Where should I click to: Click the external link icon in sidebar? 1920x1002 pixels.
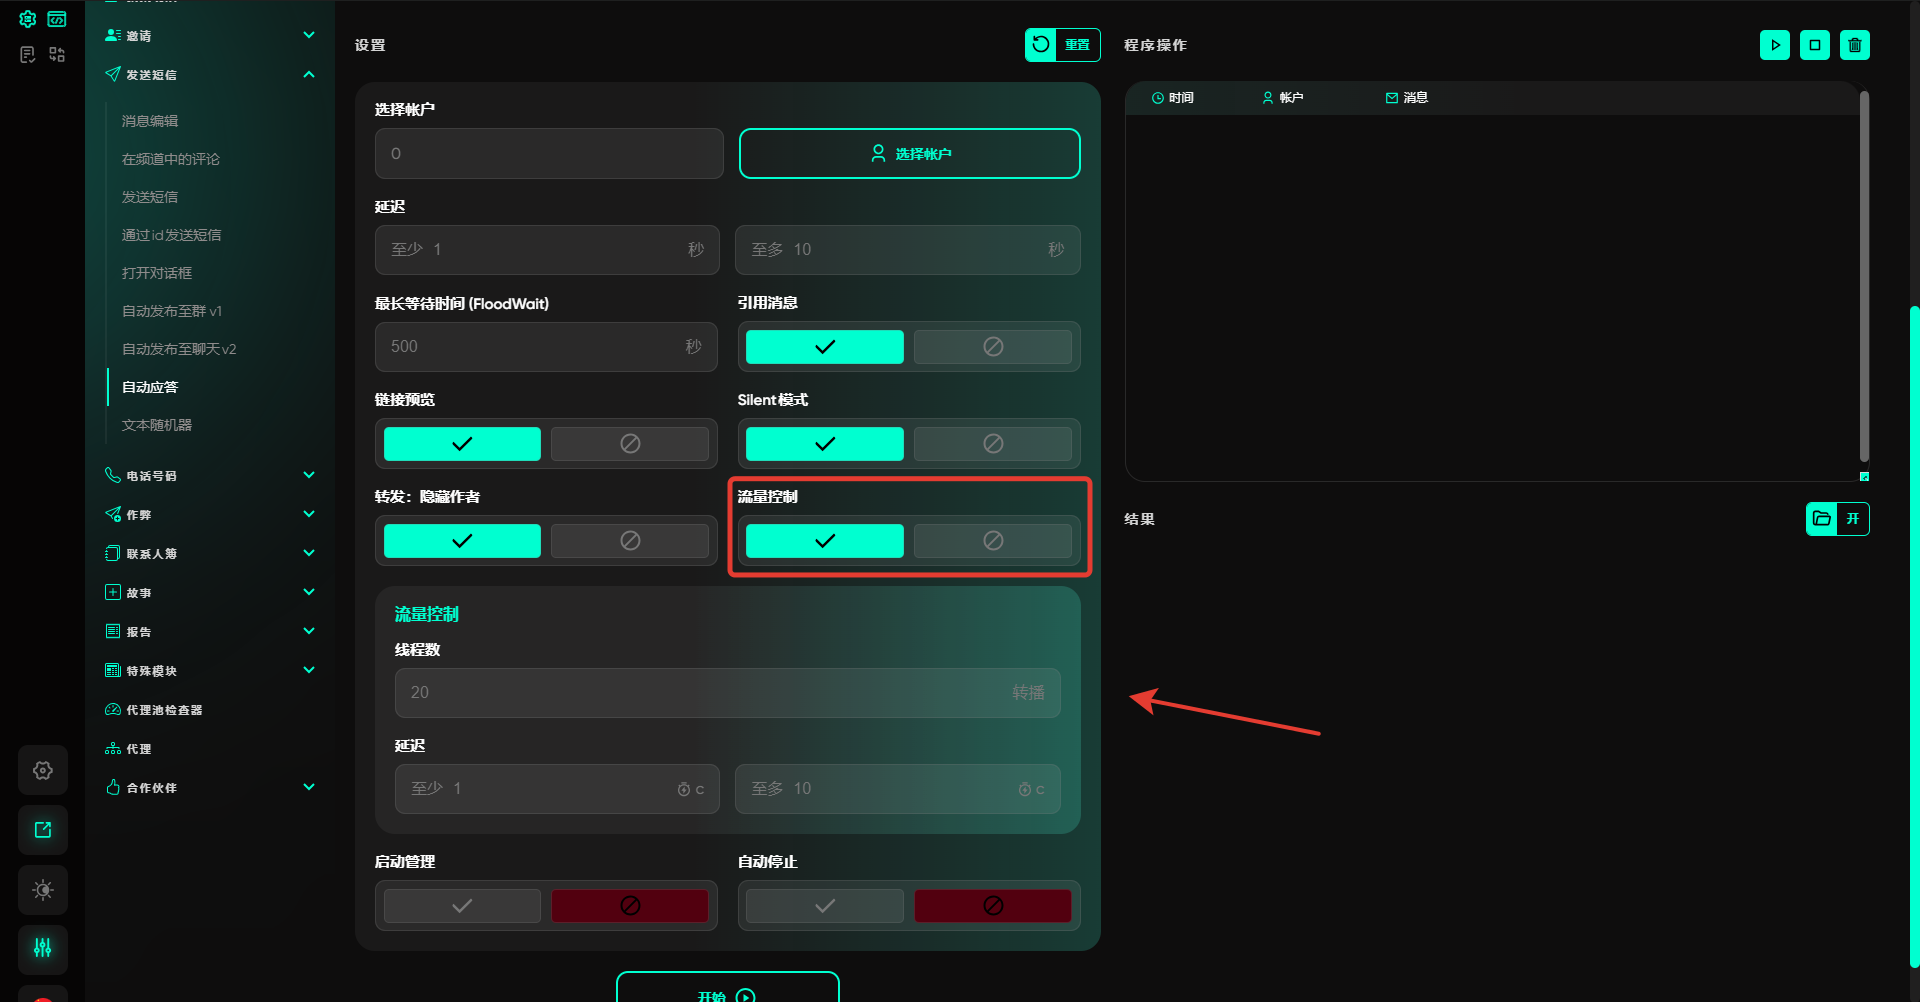point(43,830)
